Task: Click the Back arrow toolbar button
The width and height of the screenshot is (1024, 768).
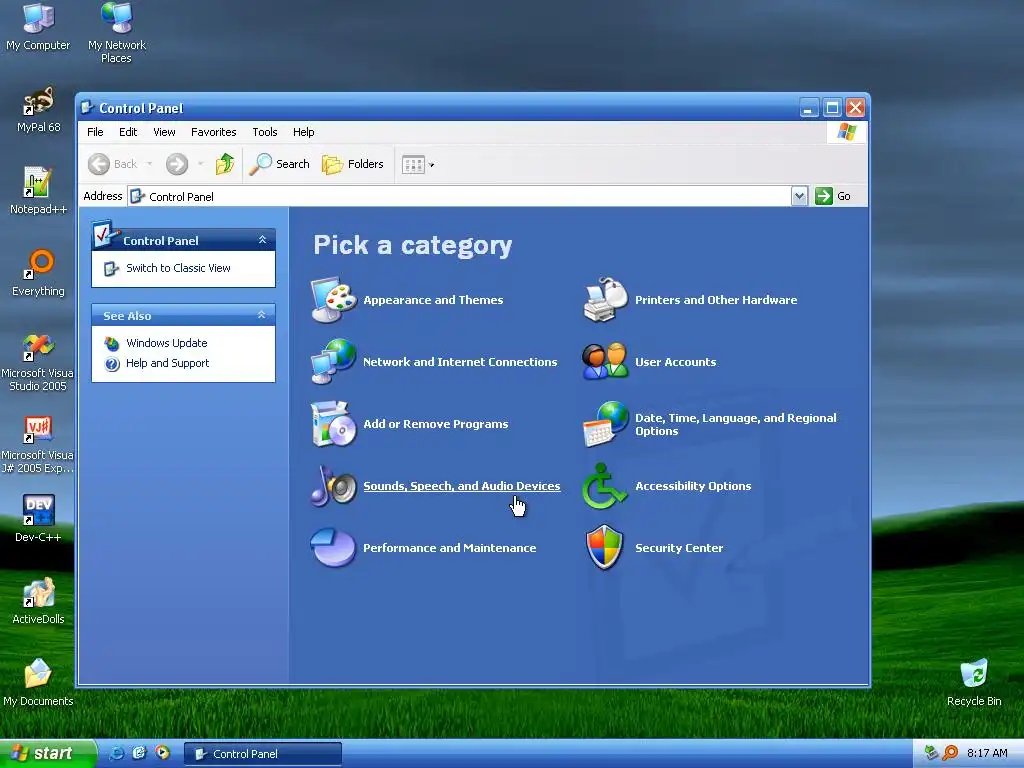Action: pos(113,164)
